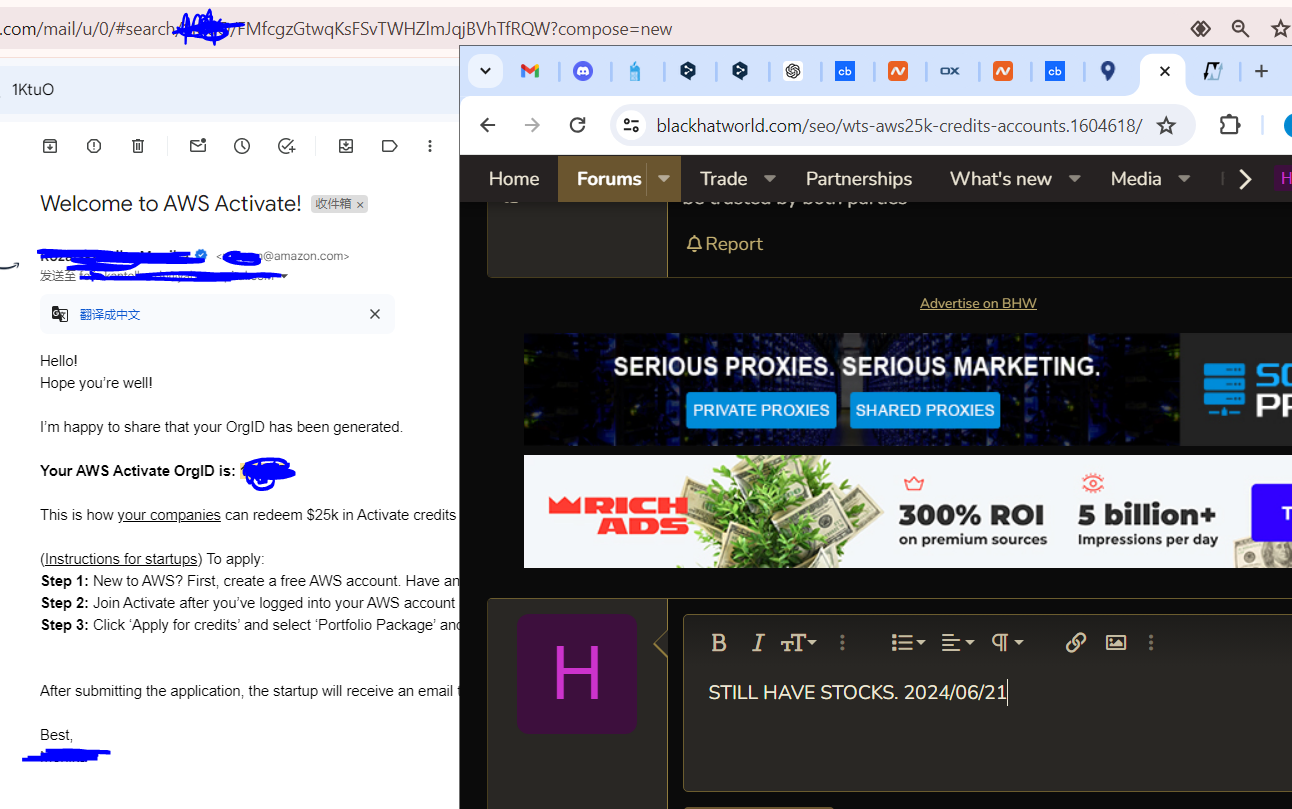Dismiss the translation bar in Gmail
This screenshot has width=1292, height=809.
pos(375,314)
